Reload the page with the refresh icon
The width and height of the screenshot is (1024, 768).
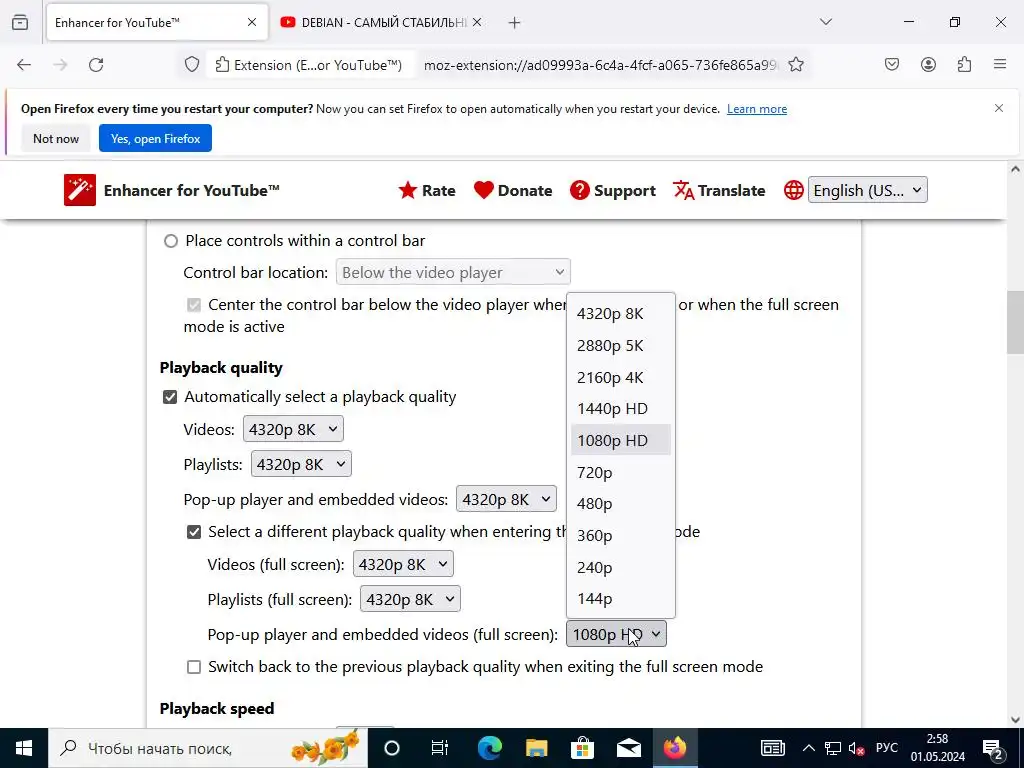click(96, 65)
